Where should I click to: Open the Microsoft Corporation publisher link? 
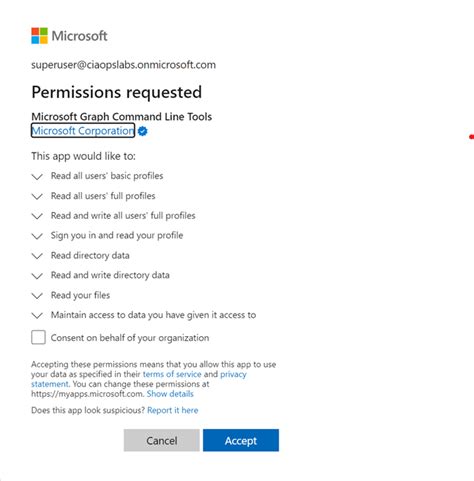[x=83, y=130]
